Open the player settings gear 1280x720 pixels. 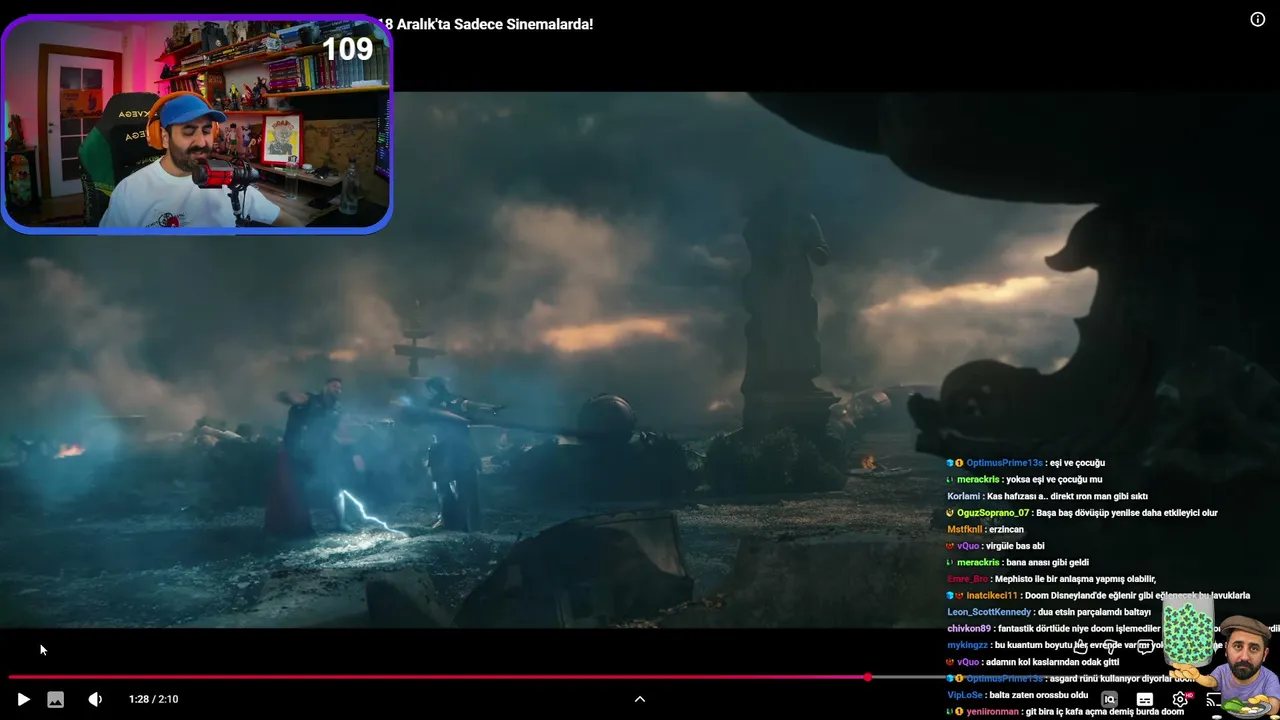[1180, 700]
